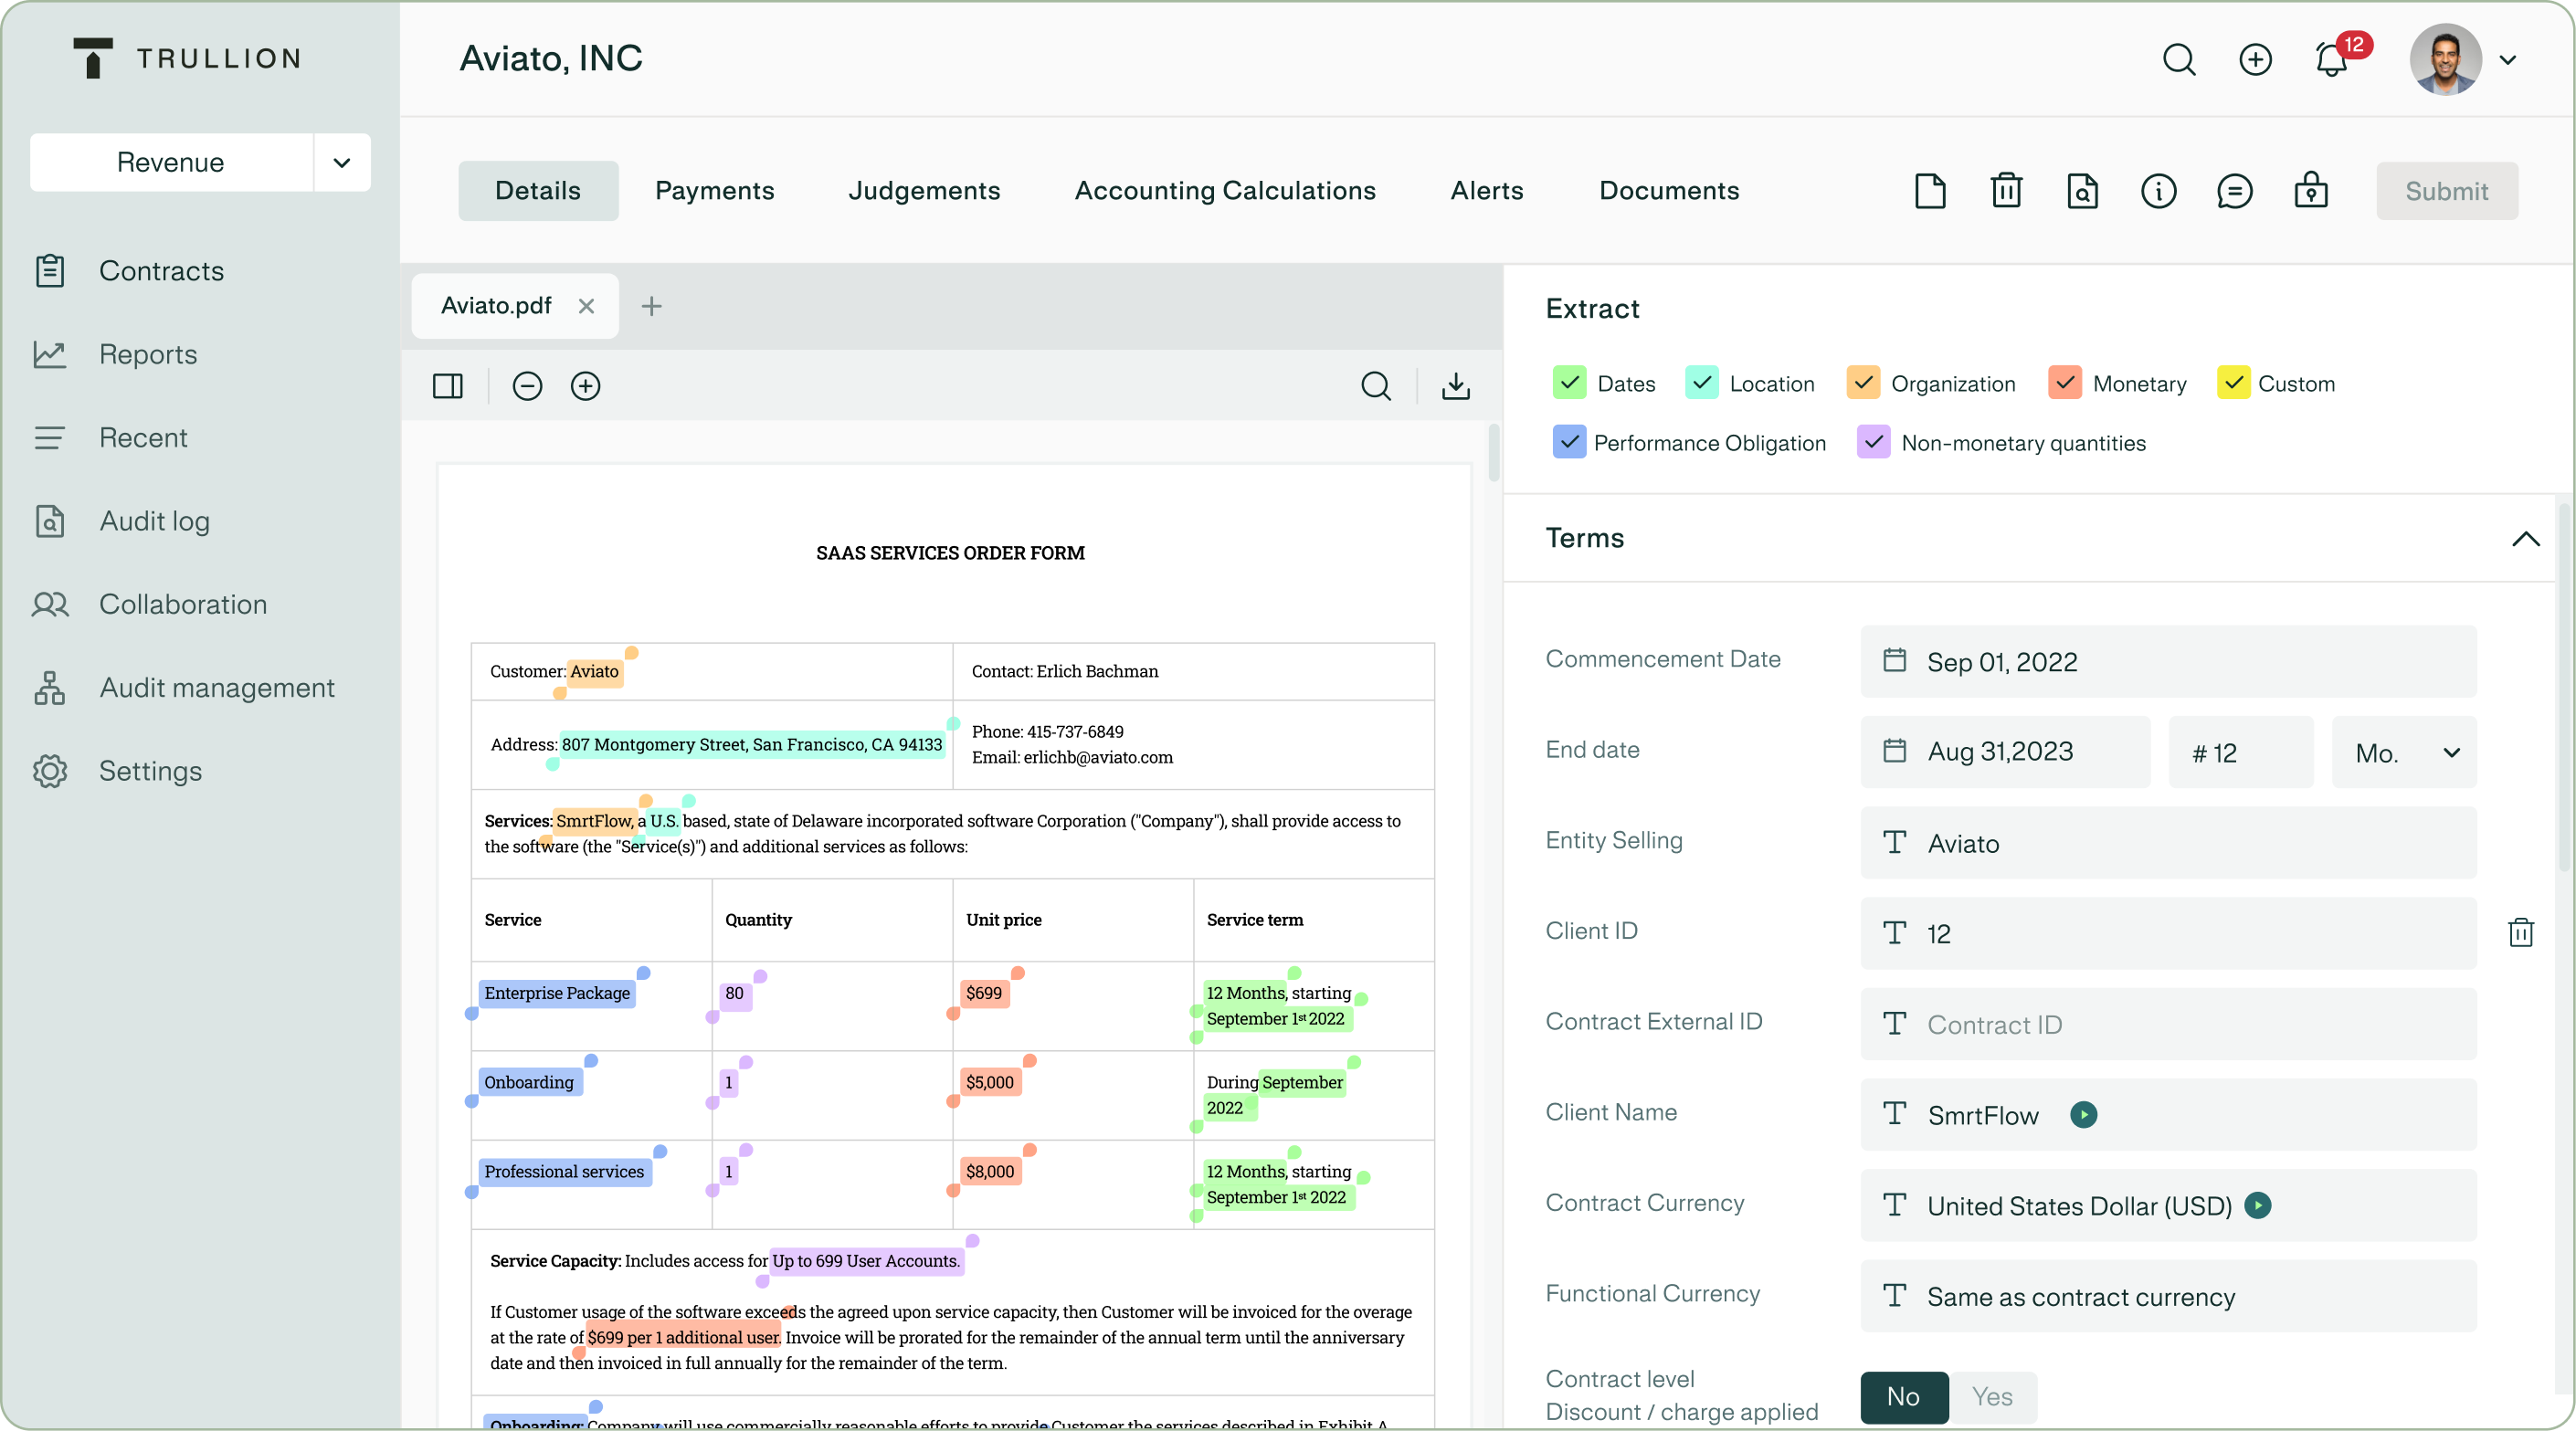Click the Contract External ID field
This screenshot has width=2576, height=1431.
click(2167, 1024)
